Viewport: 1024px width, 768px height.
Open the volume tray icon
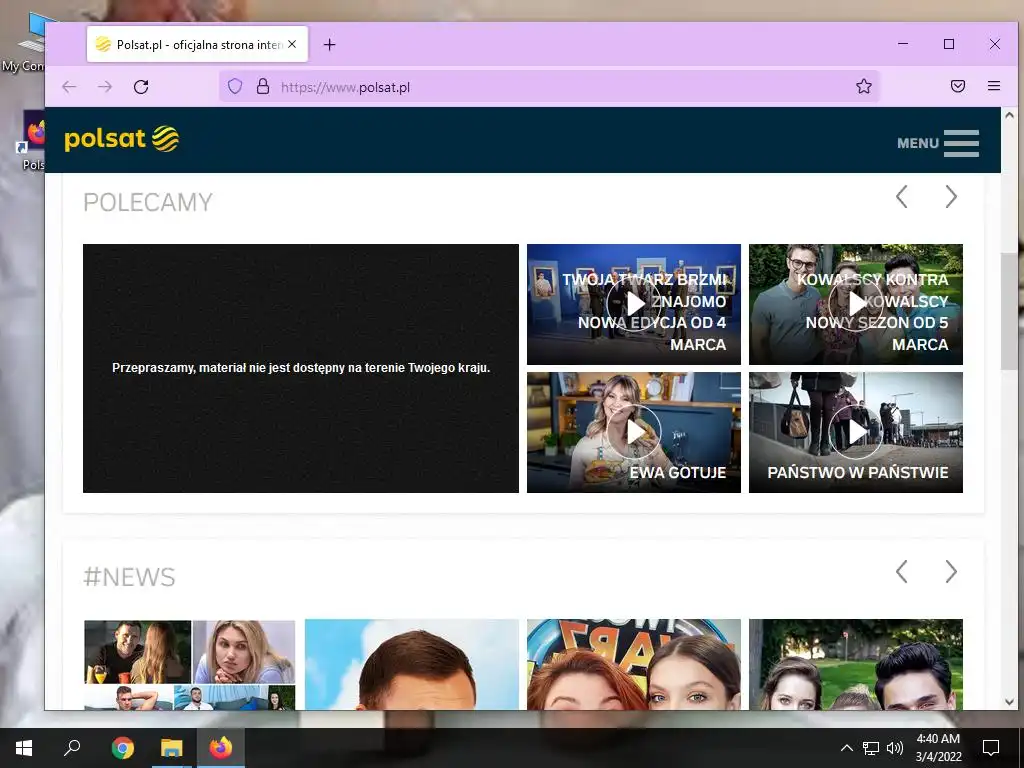[x=895, y=748]
